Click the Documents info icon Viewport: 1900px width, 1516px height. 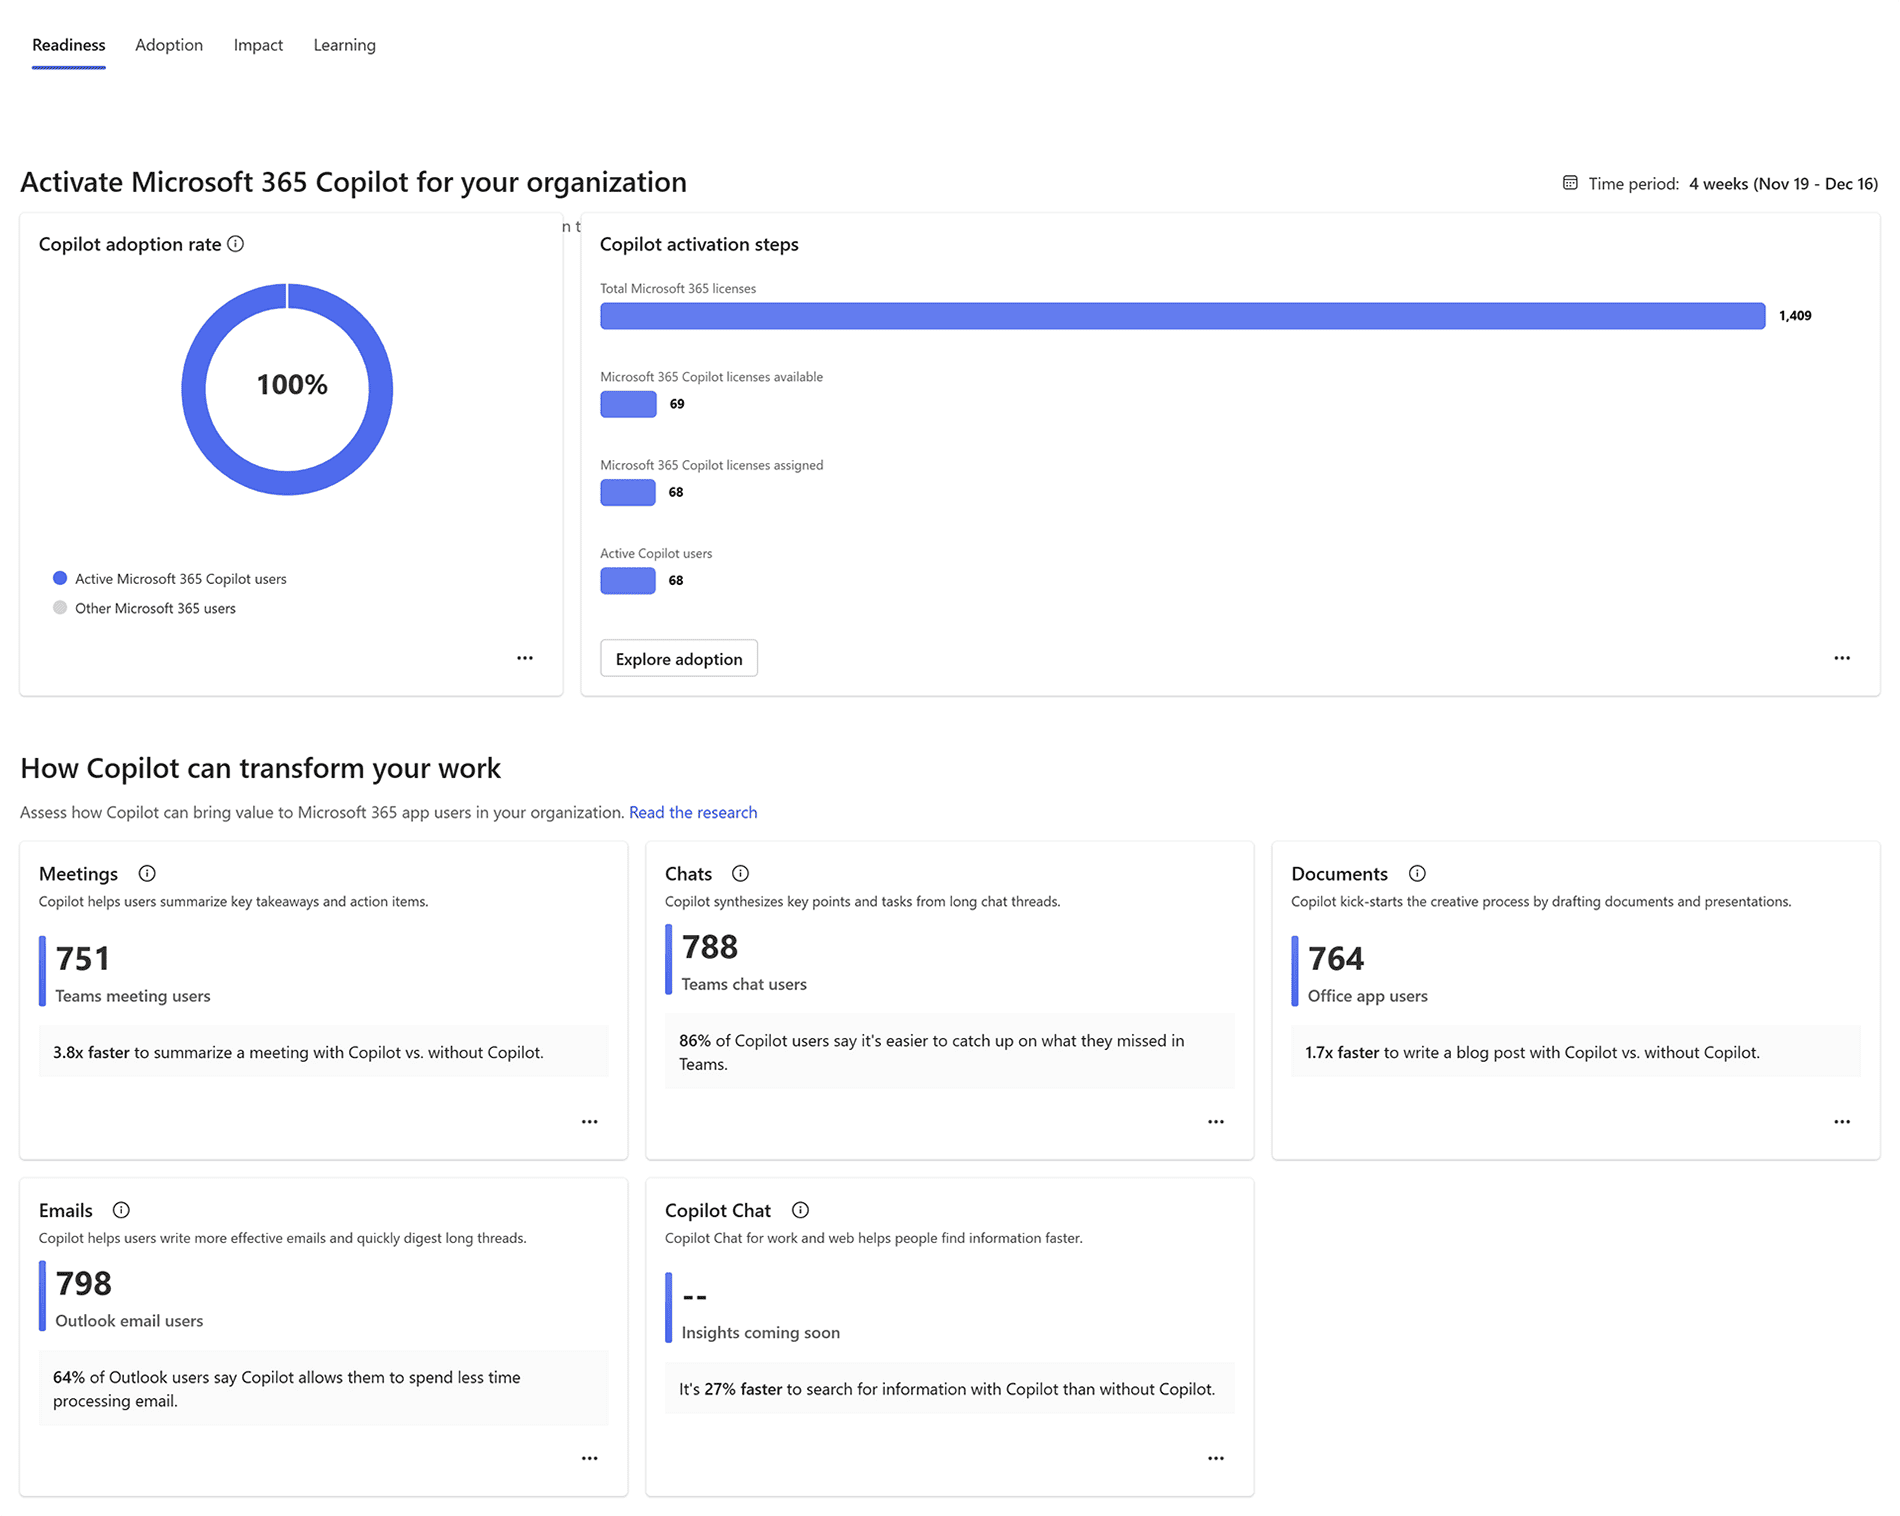point(1417,873)
